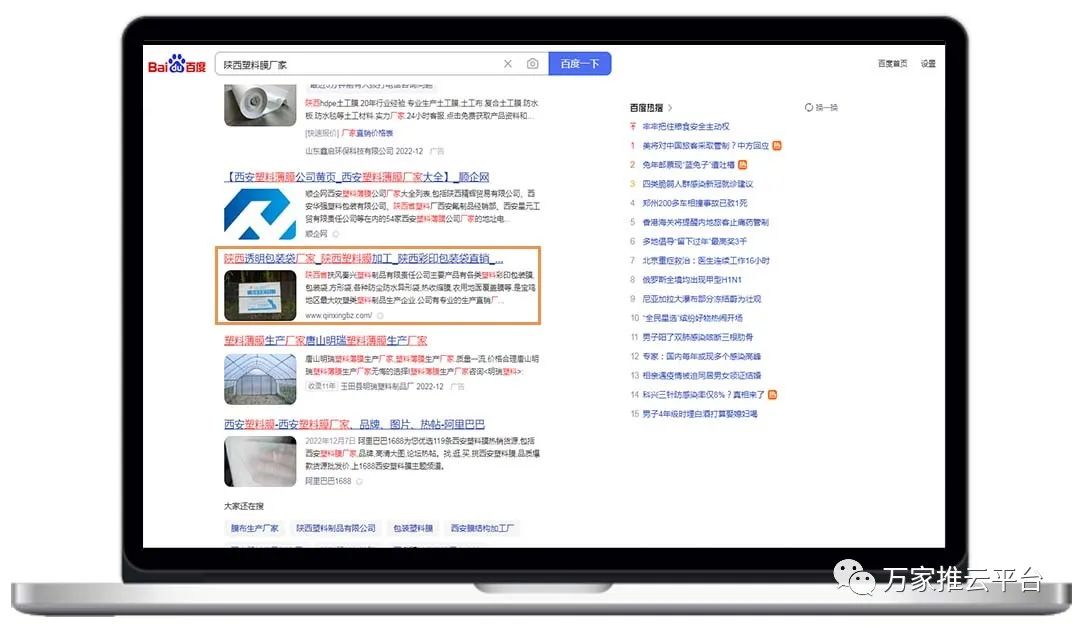Click the top pinned hot-search arrow icon

point(633,127)
